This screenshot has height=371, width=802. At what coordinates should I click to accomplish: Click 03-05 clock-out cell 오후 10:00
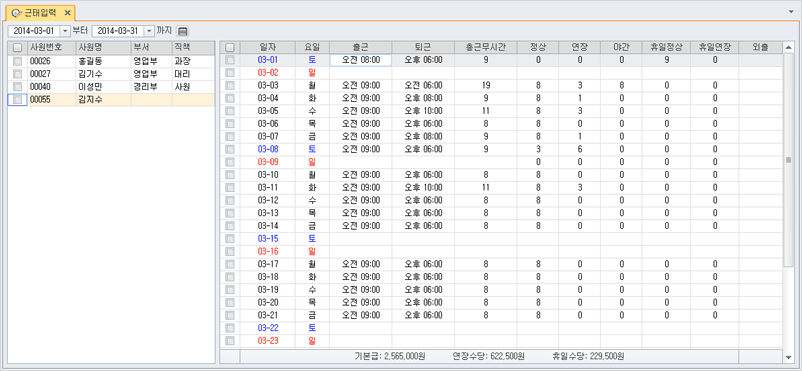pos(423,111)
